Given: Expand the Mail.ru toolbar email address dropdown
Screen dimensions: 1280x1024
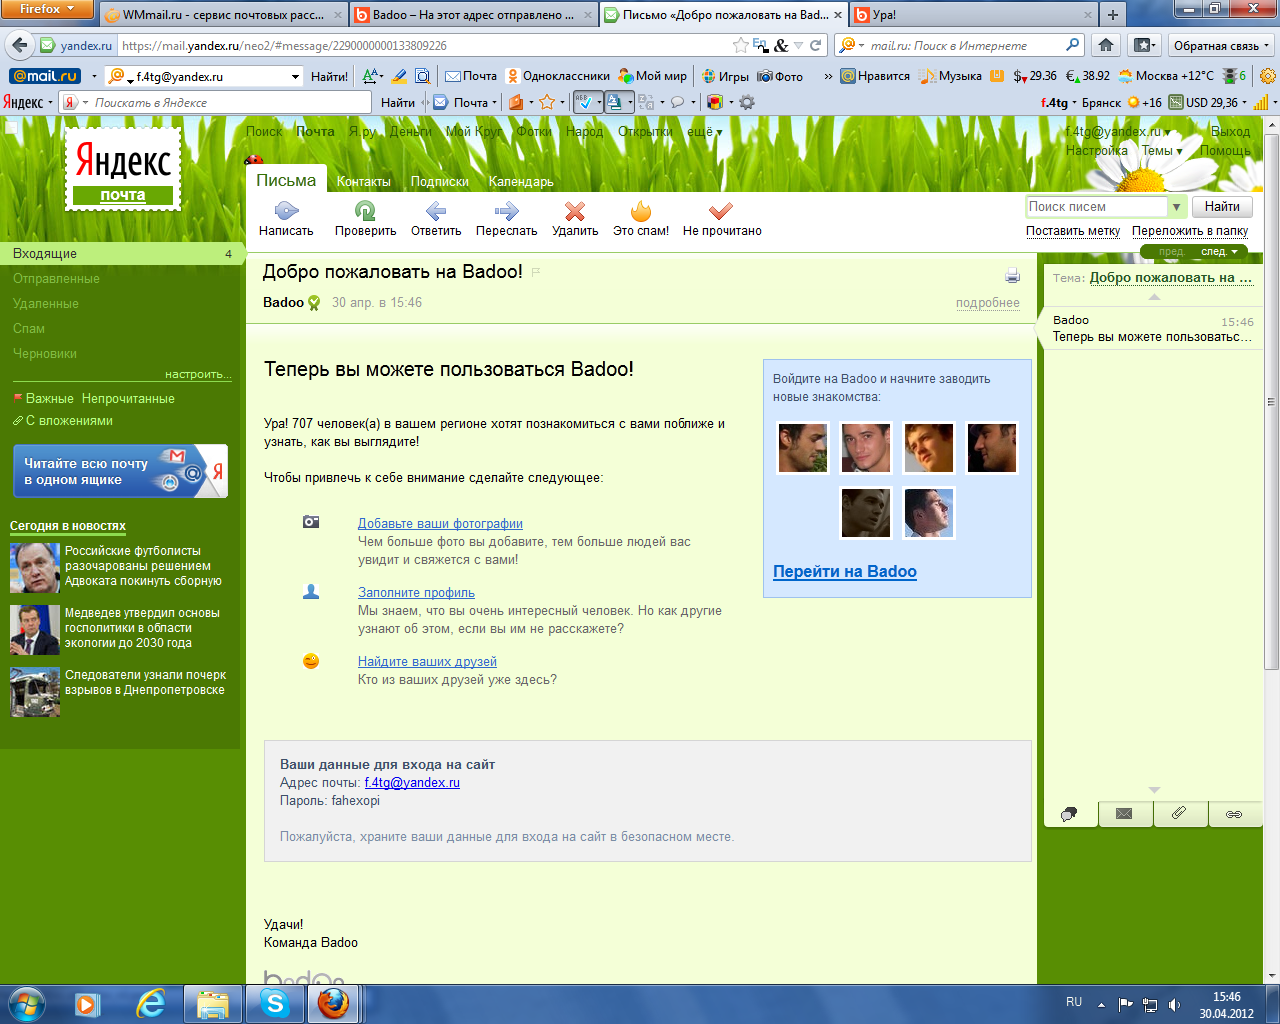Looking at the screenshot, I should click(295, 76).
